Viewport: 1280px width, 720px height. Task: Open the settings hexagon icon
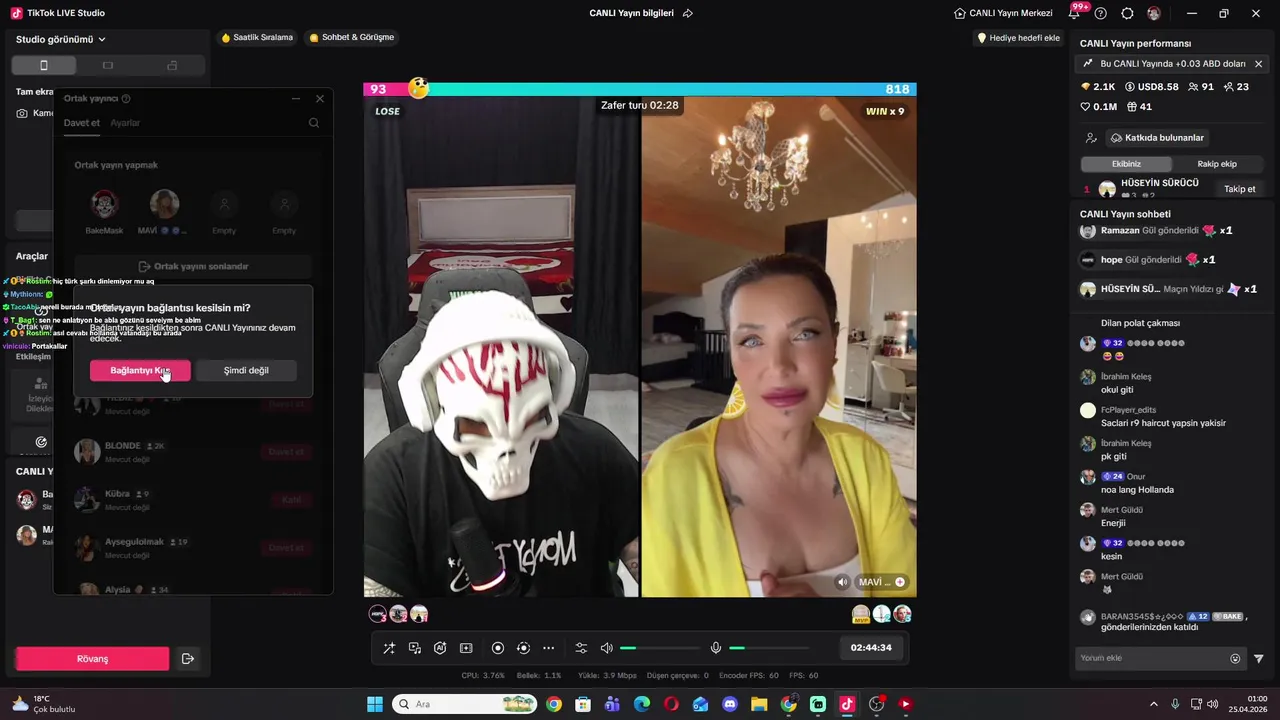pyautogui.click(x=1127, y=13)
